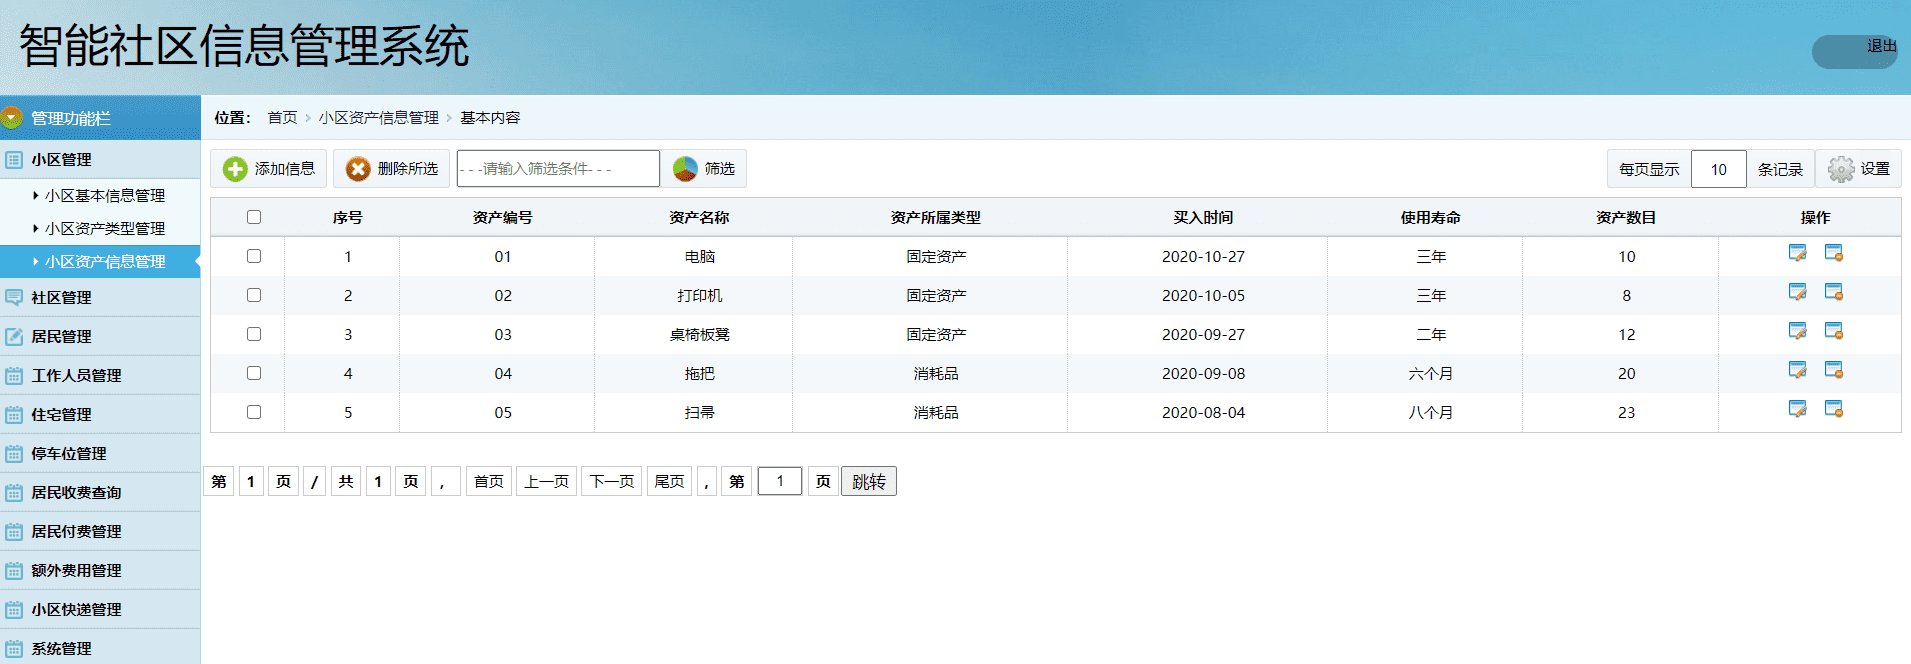Click the 居民管理 pencil icon

(14, 336)
